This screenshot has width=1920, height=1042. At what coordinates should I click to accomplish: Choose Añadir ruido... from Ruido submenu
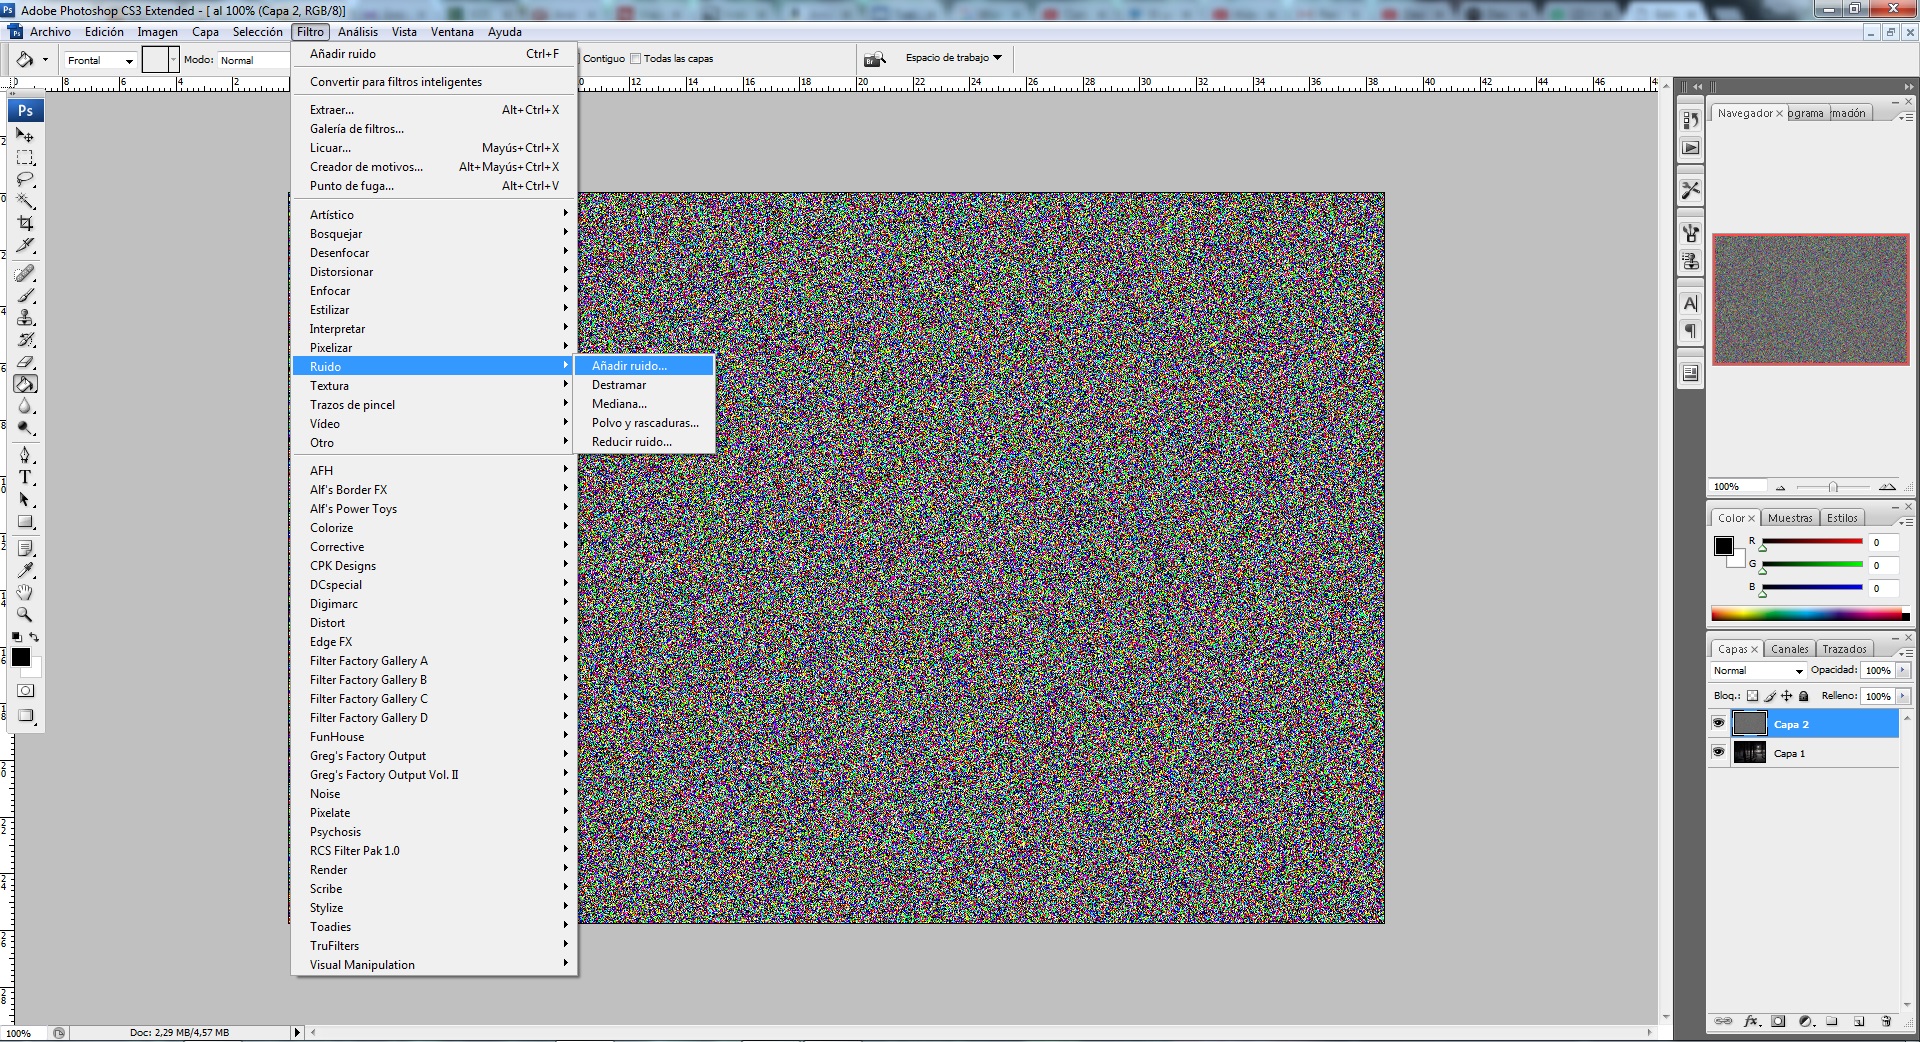click(x=629, y=366)
